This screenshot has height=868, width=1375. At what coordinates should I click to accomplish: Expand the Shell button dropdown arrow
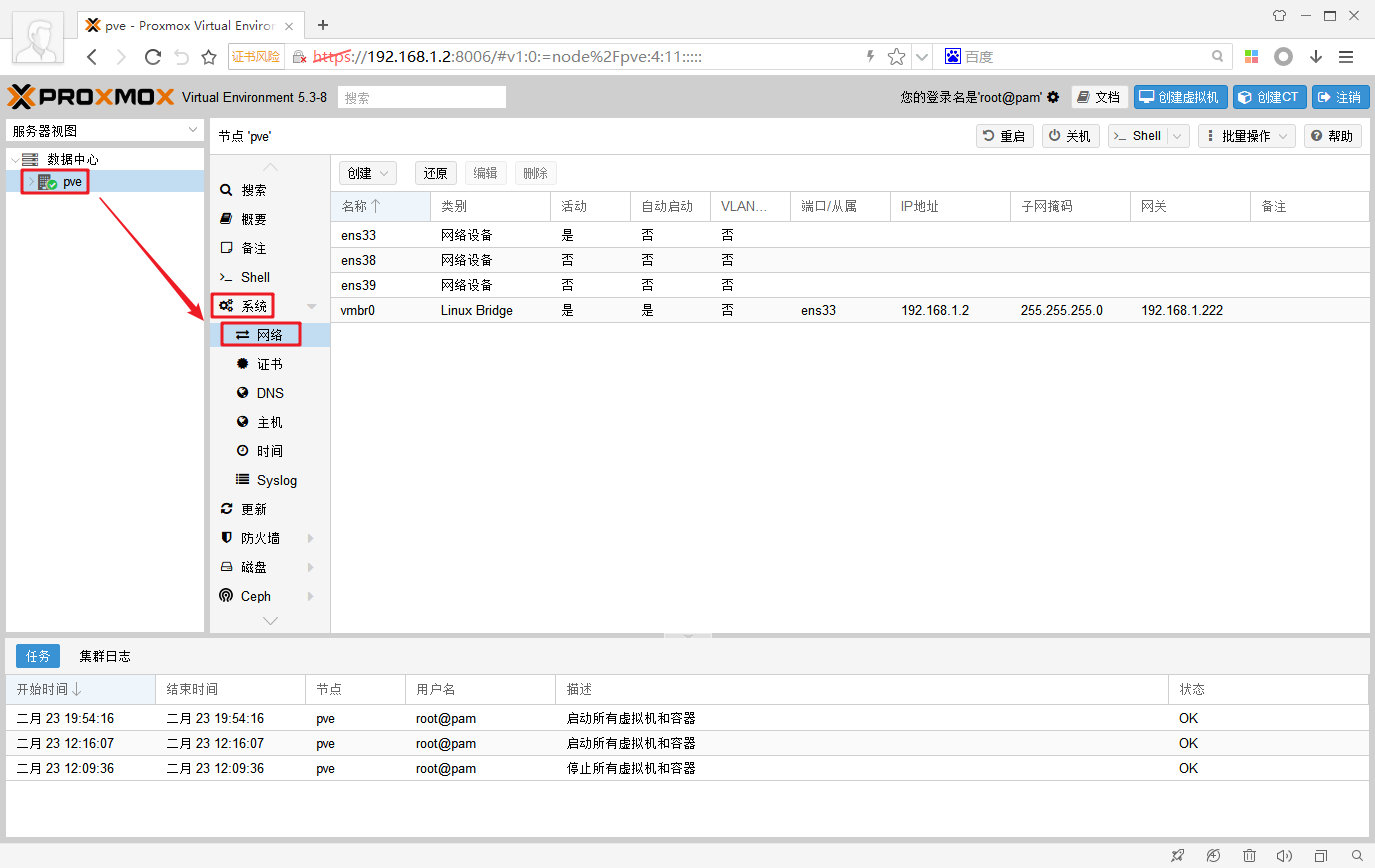click(1178, 136)
